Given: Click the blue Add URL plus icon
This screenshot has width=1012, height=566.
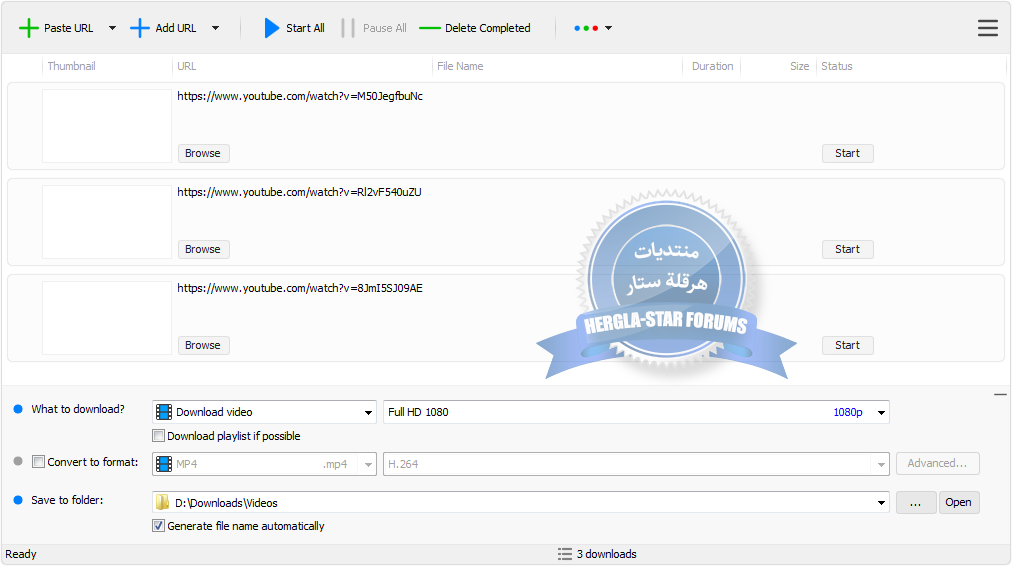Looking at the screenshot, I should pyautogui.click(x=139, y=28).
